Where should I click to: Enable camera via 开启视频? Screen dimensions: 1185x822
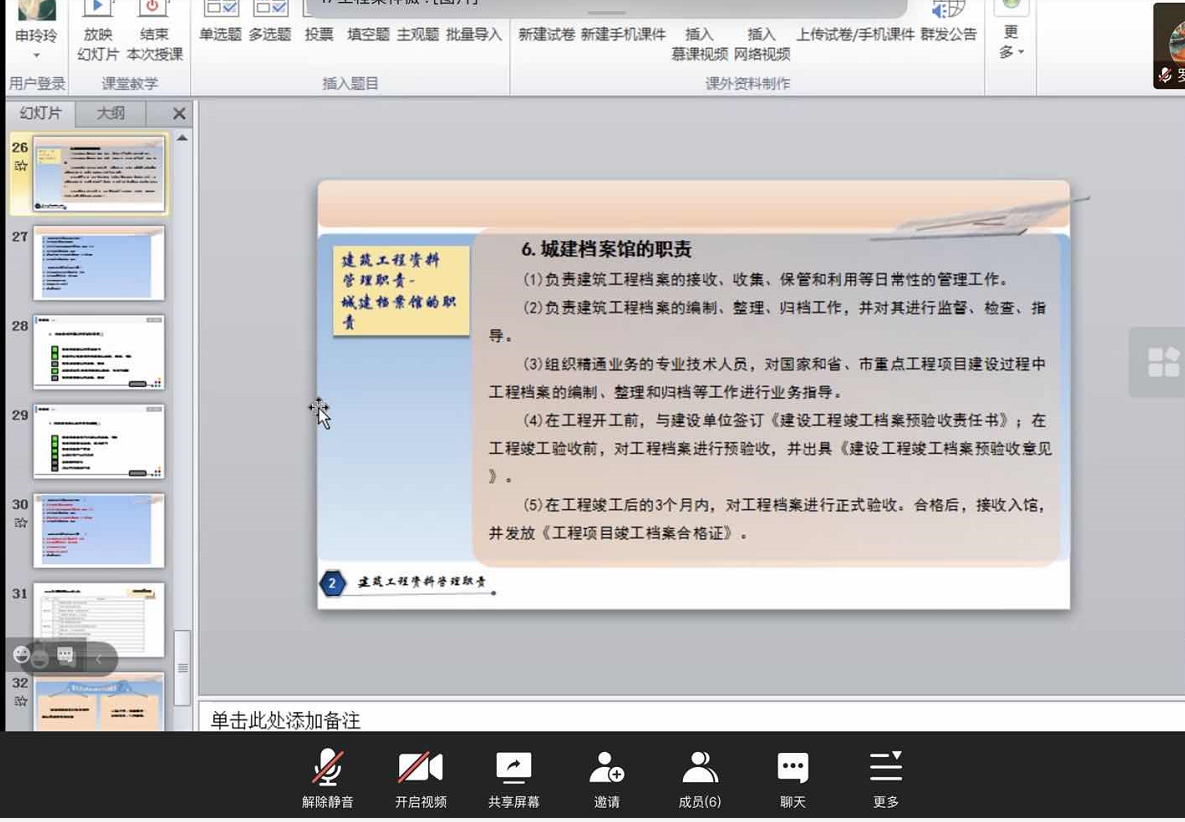point(420,778)
